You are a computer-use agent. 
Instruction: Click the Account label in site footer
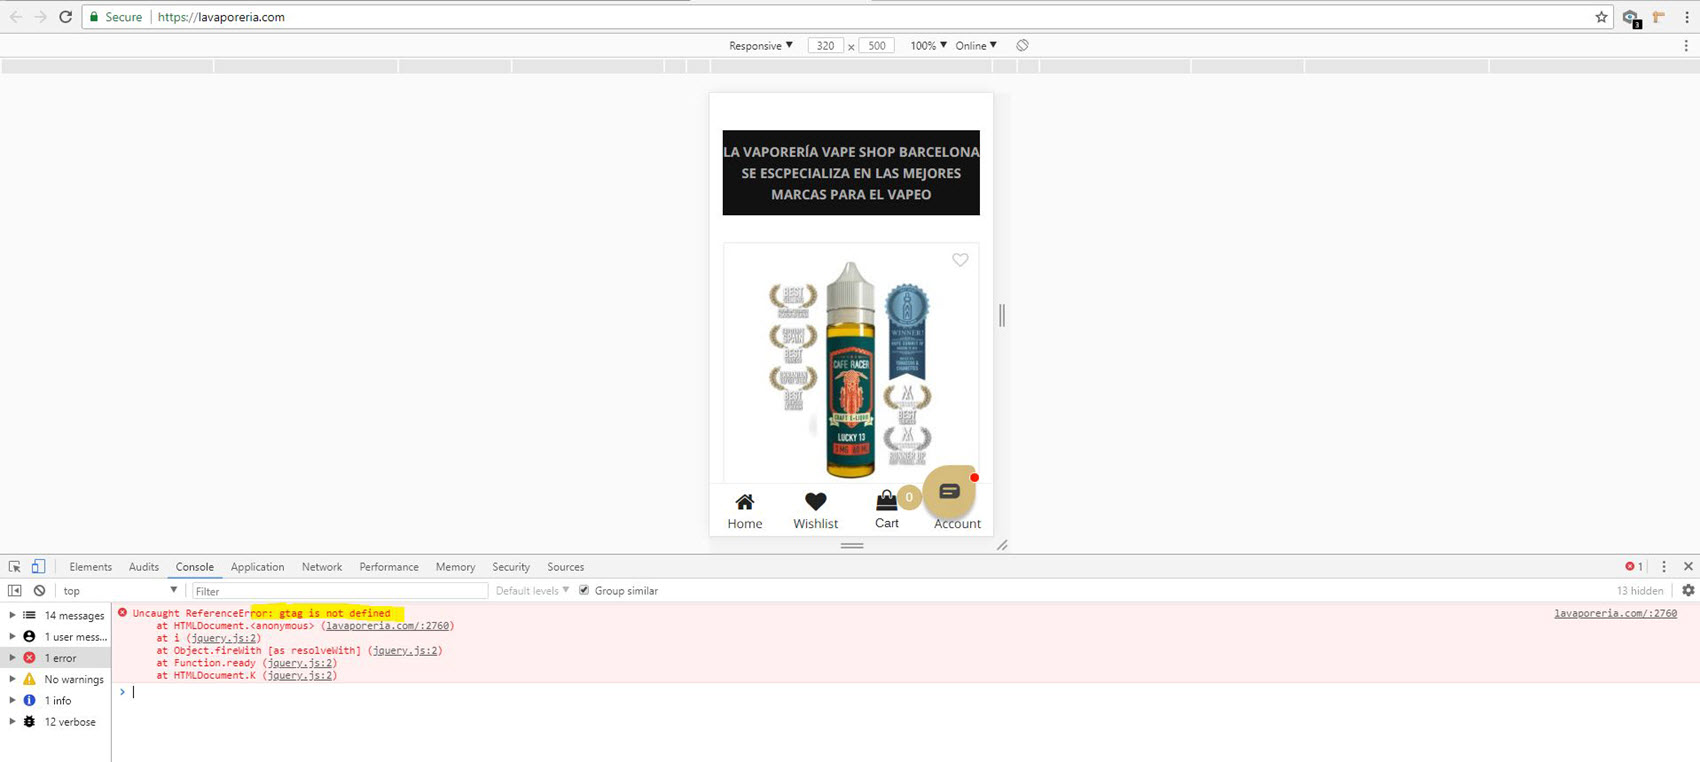pos(957,523)
